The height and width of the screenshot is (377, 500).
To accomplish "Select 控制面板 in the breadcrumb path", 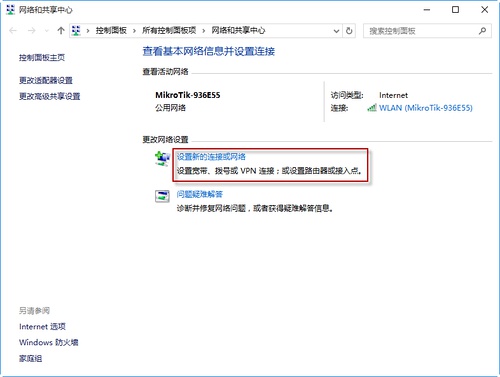I will click(x=111, y=31).
